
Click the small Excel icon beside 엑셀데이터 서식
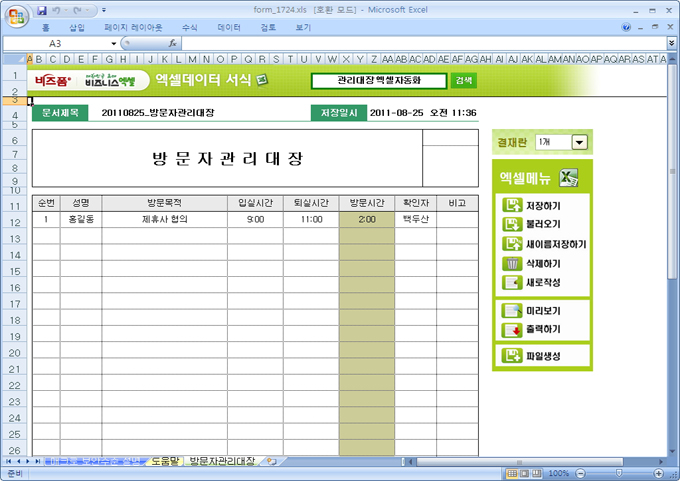click(x=262, y=80)
